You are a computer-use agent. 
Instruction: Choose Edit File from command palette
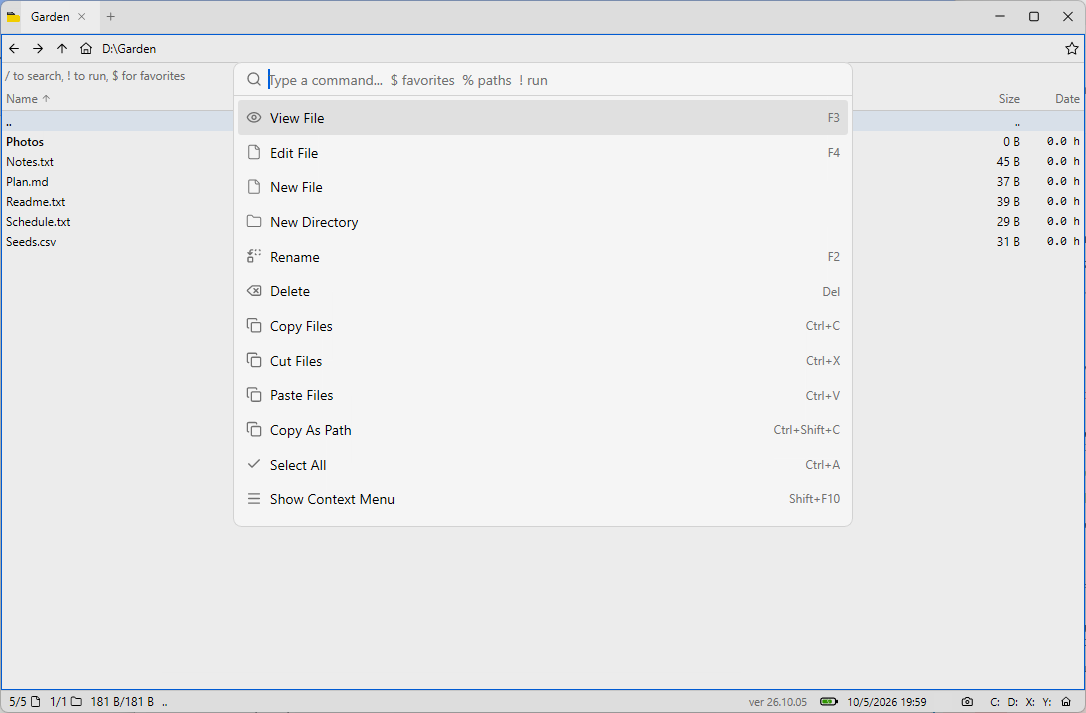[x=543, y=152]
